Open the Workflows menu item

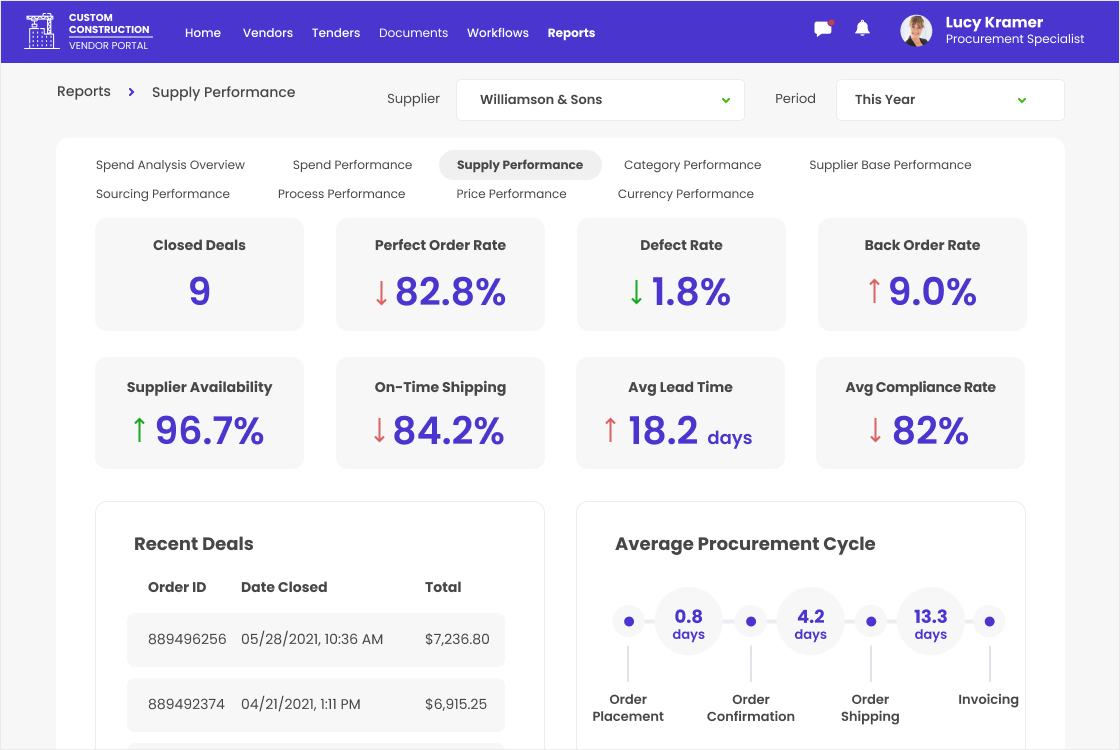point(497,33)
